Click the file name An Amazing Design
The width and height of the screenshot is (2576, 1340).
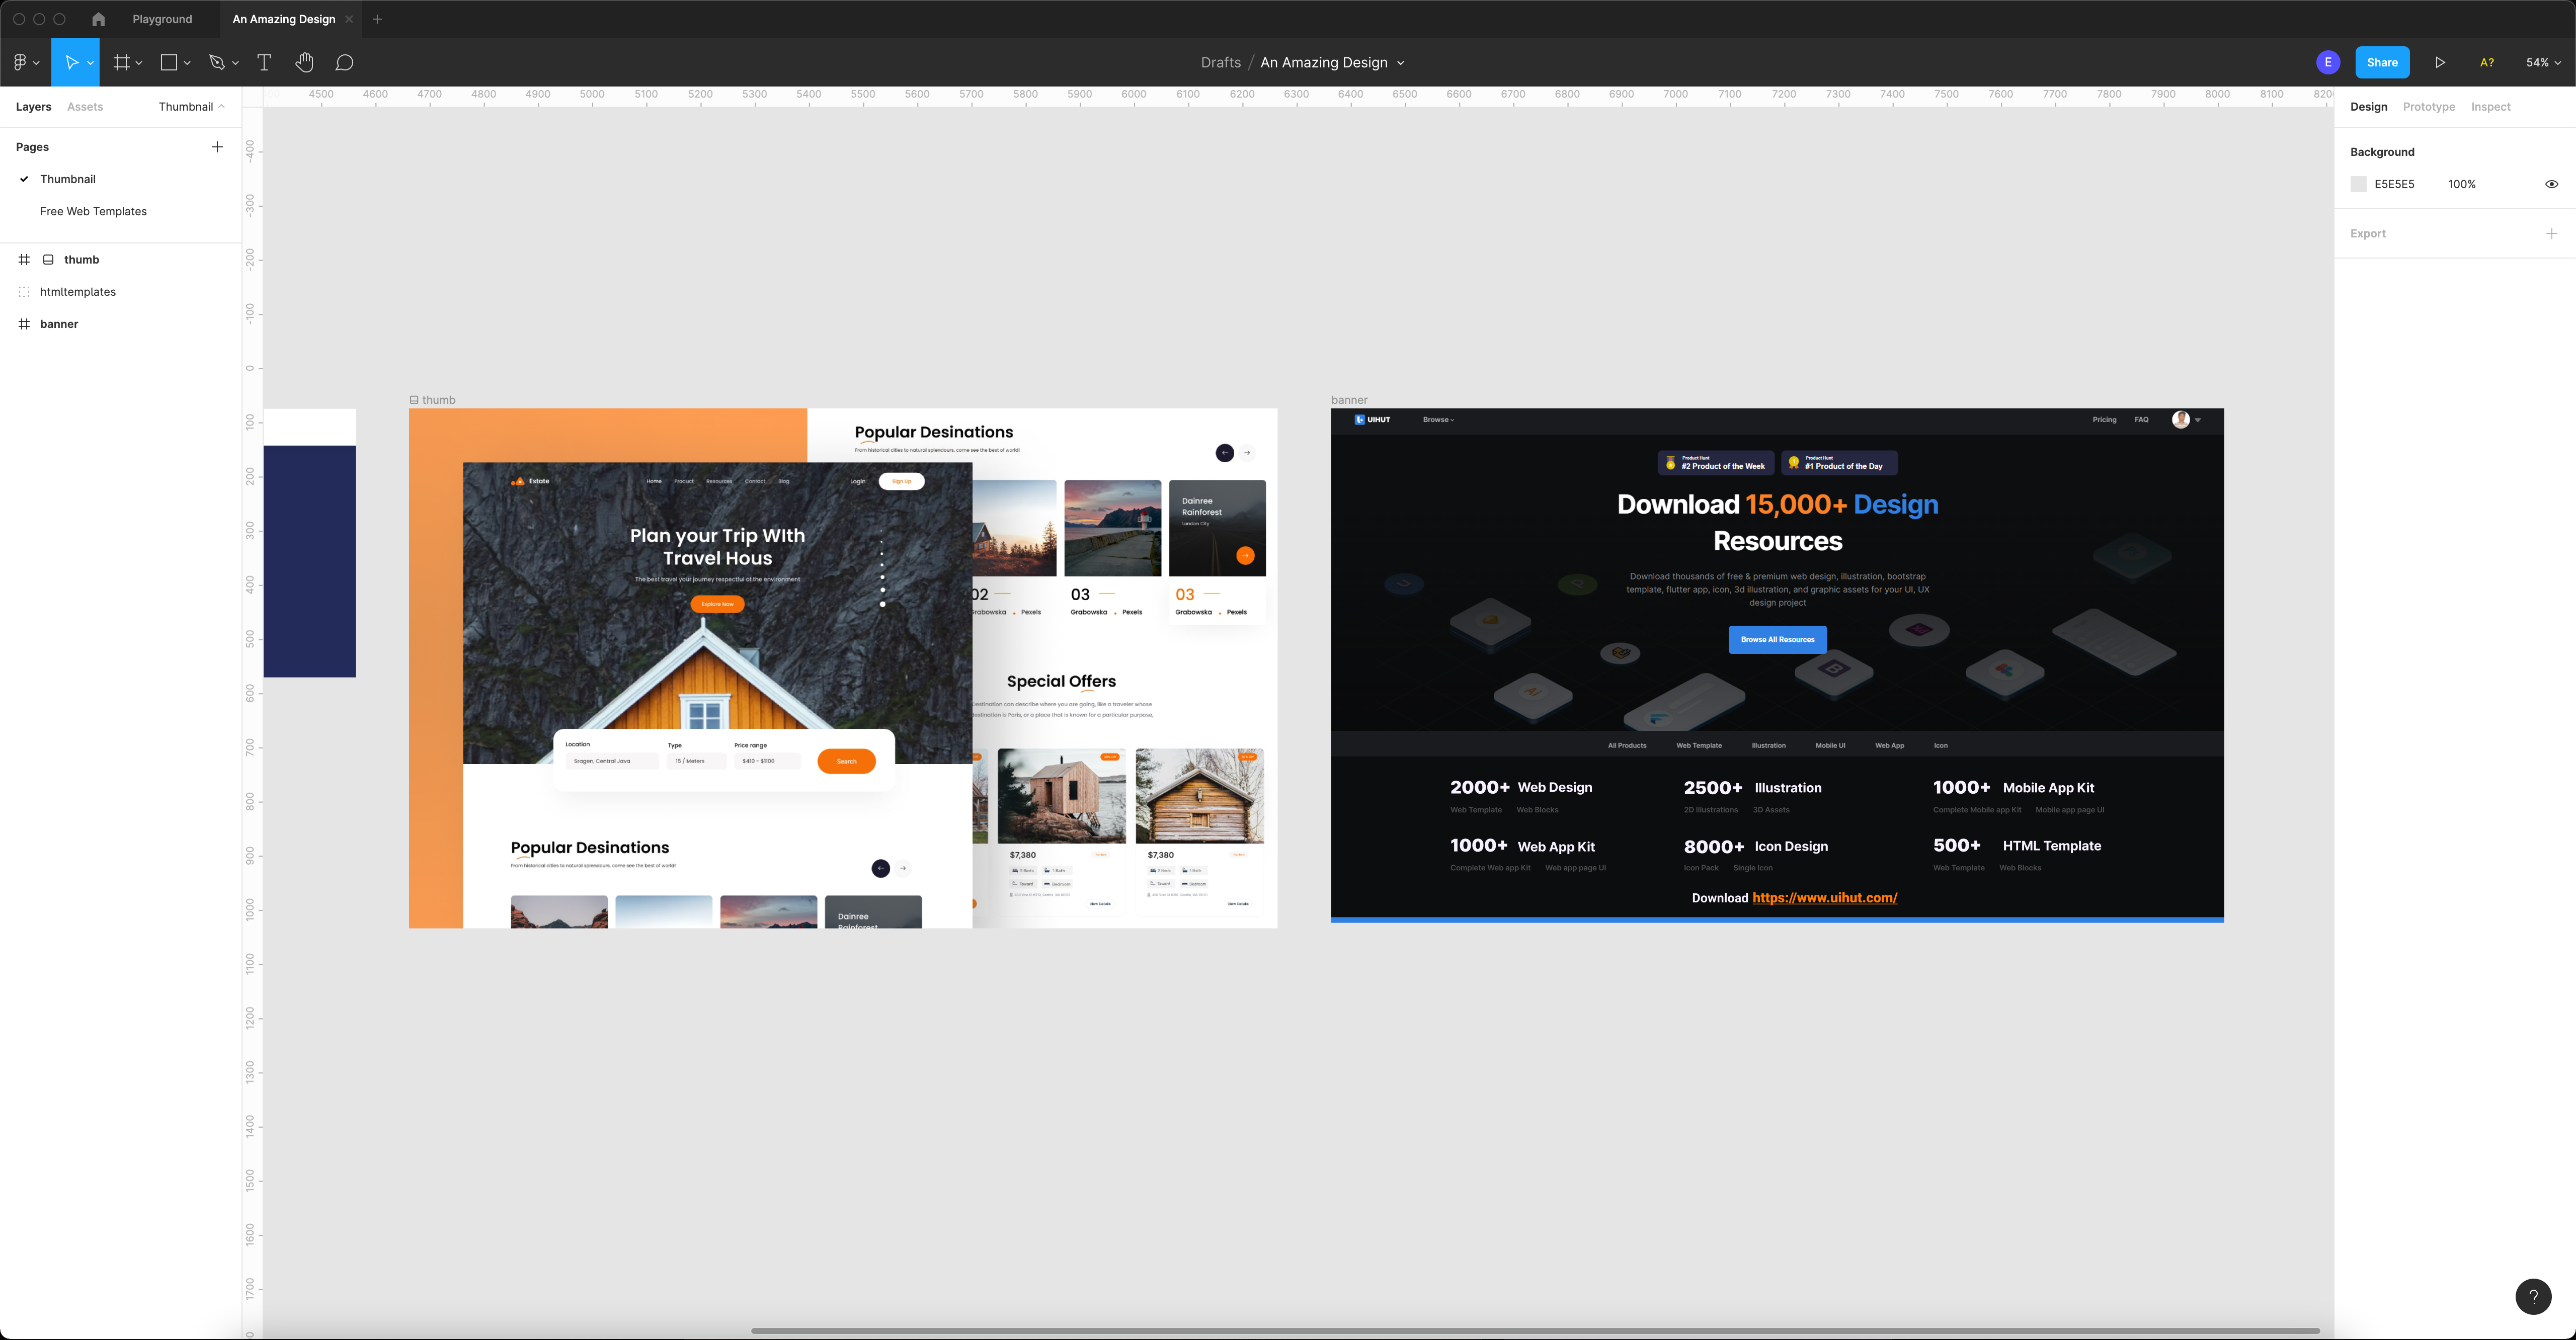point(1323,62)
